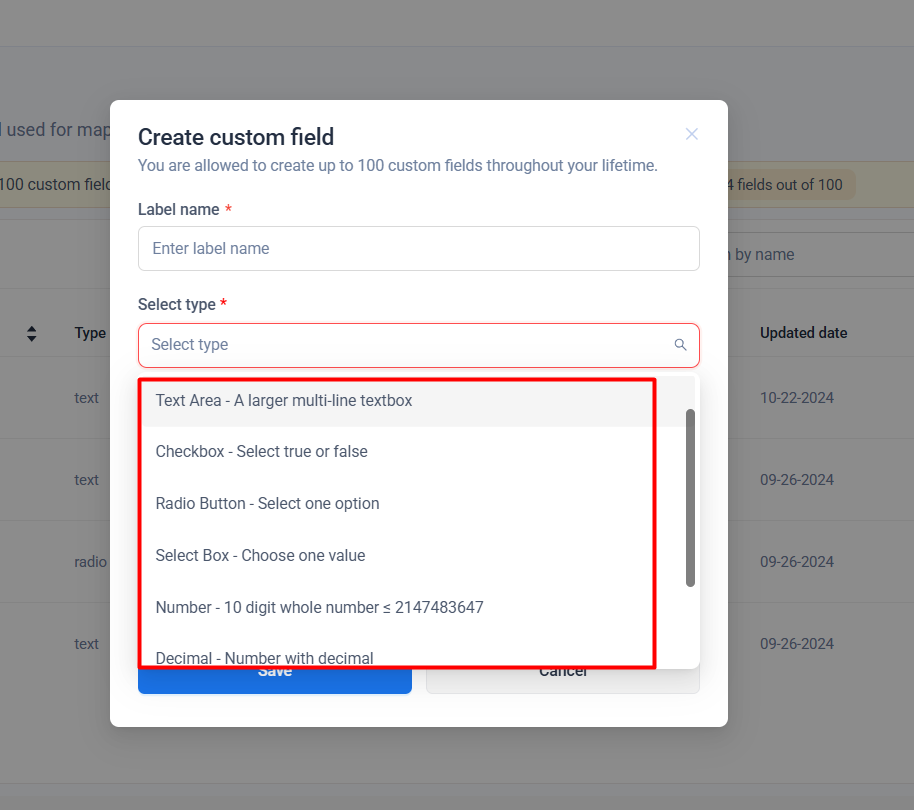This screenshot has height=810, width=914.
Task: Click the type list scrollbar thumb
Action: tap(690, 497)
